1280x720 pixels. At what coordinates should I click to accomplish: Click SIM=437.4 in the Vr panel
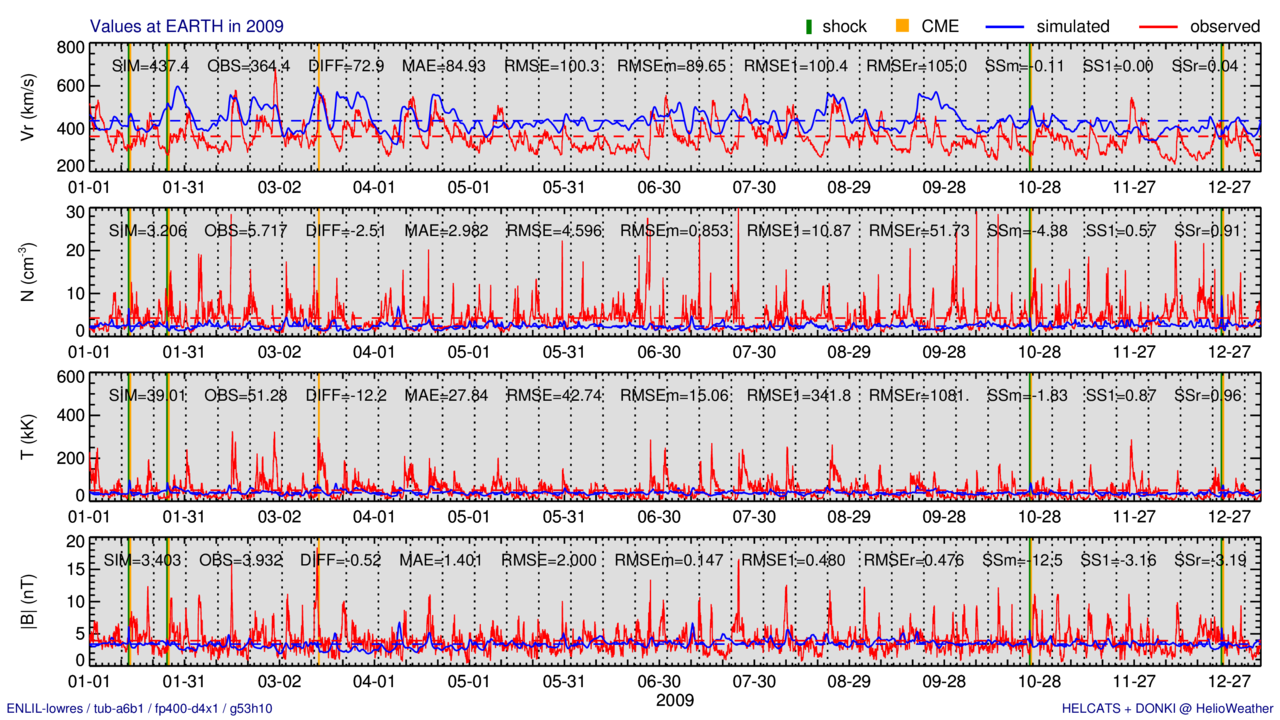[x=148, y=66]
